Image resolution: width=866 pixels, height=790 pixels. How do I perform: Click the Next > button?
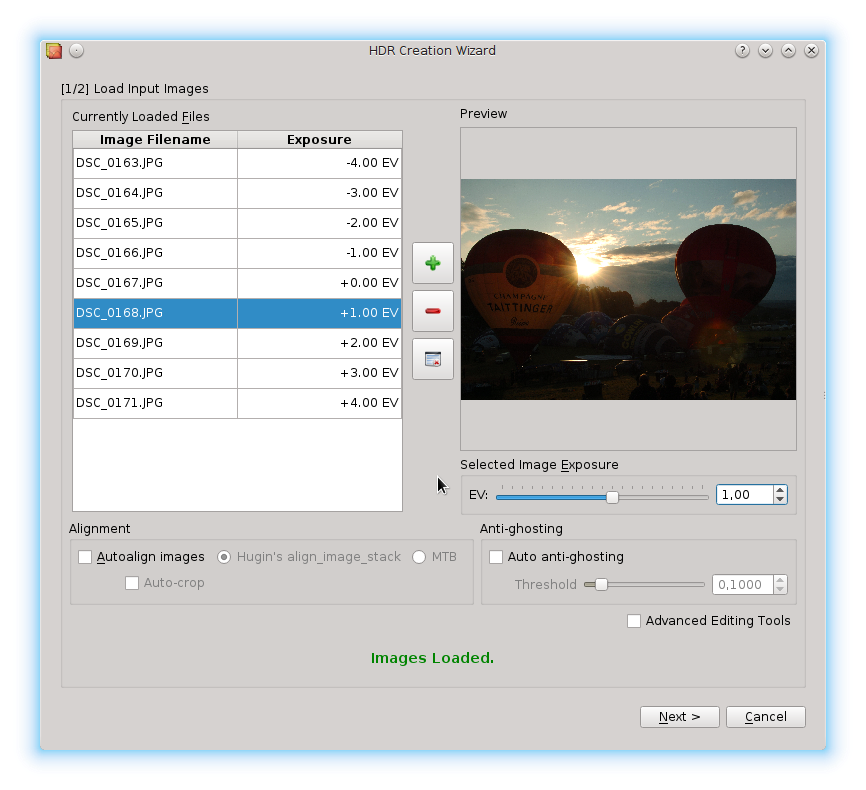pyautogui.click(x=680, y=717)
